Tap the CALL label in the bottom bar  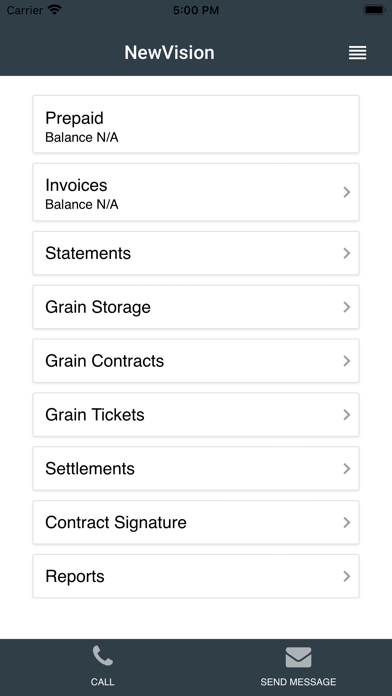coord(103,682)
